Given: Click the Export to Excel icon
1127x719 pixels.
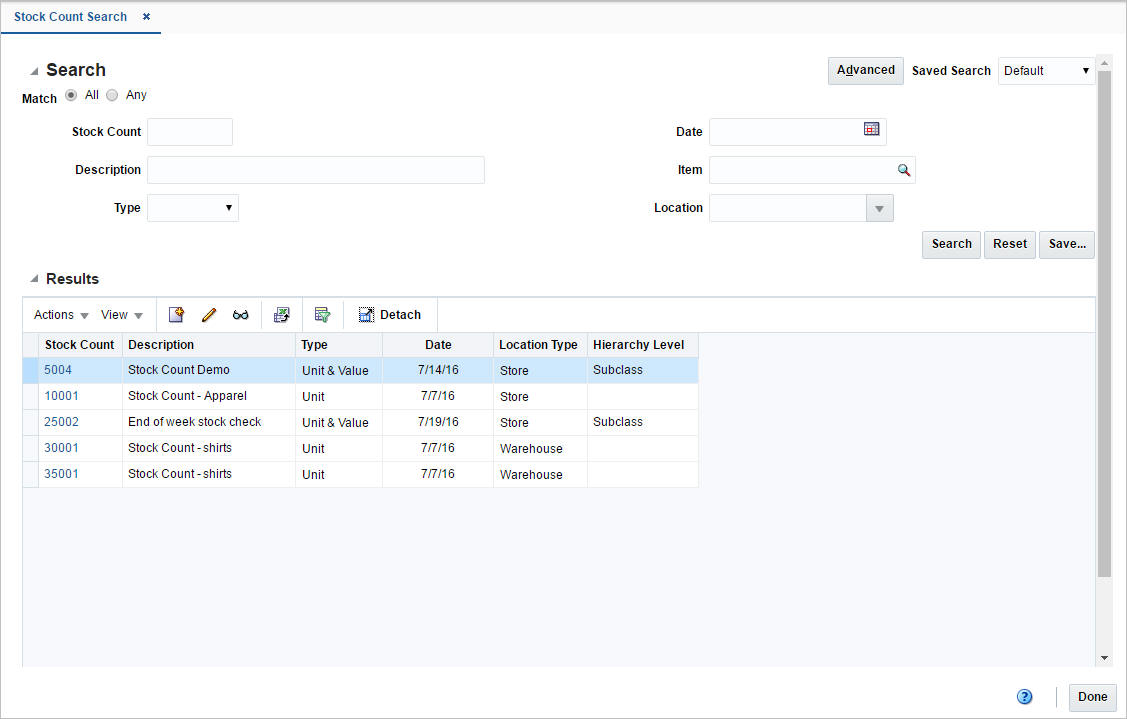Looking at the screenshot, I should 282,314.
